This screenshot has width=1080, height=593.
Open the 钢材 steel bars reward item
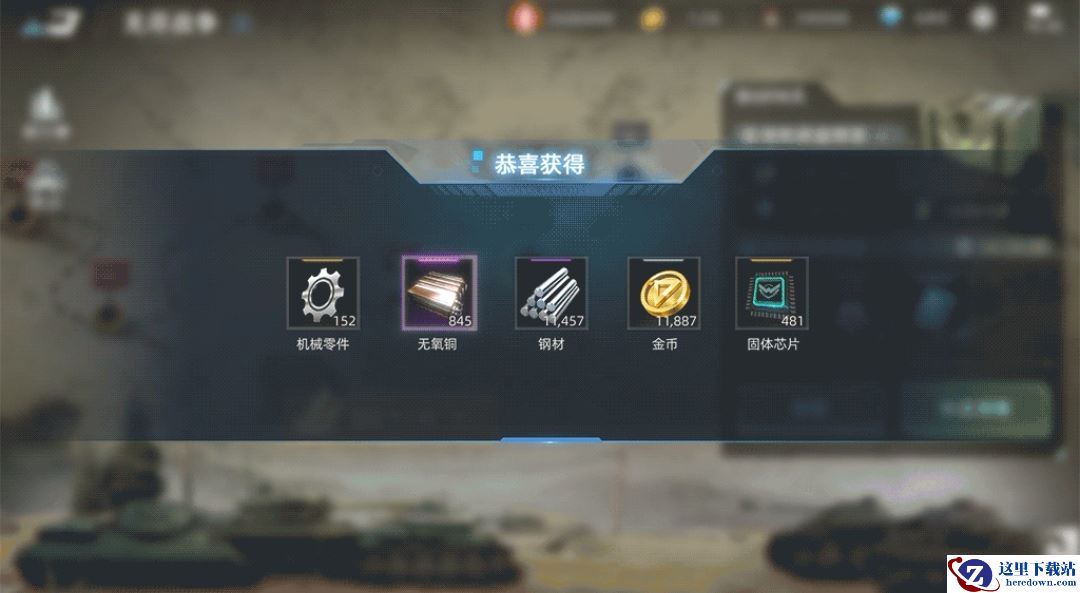551,293
